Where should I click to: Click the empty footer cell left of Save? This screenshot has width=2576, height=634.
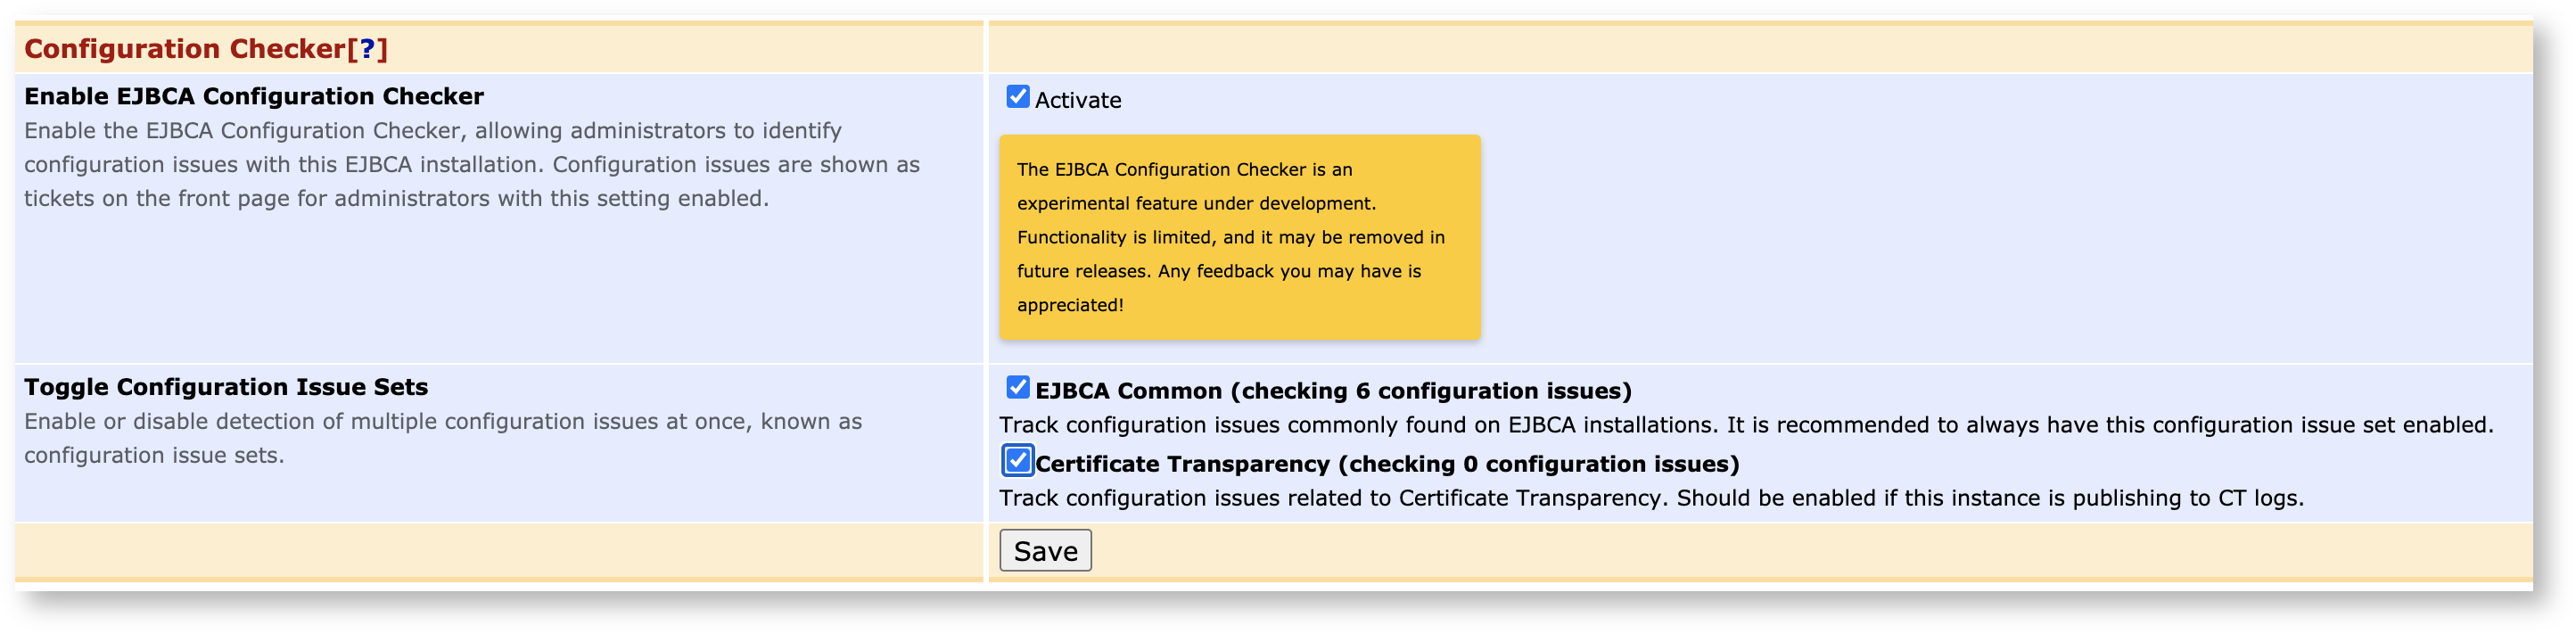498,551
